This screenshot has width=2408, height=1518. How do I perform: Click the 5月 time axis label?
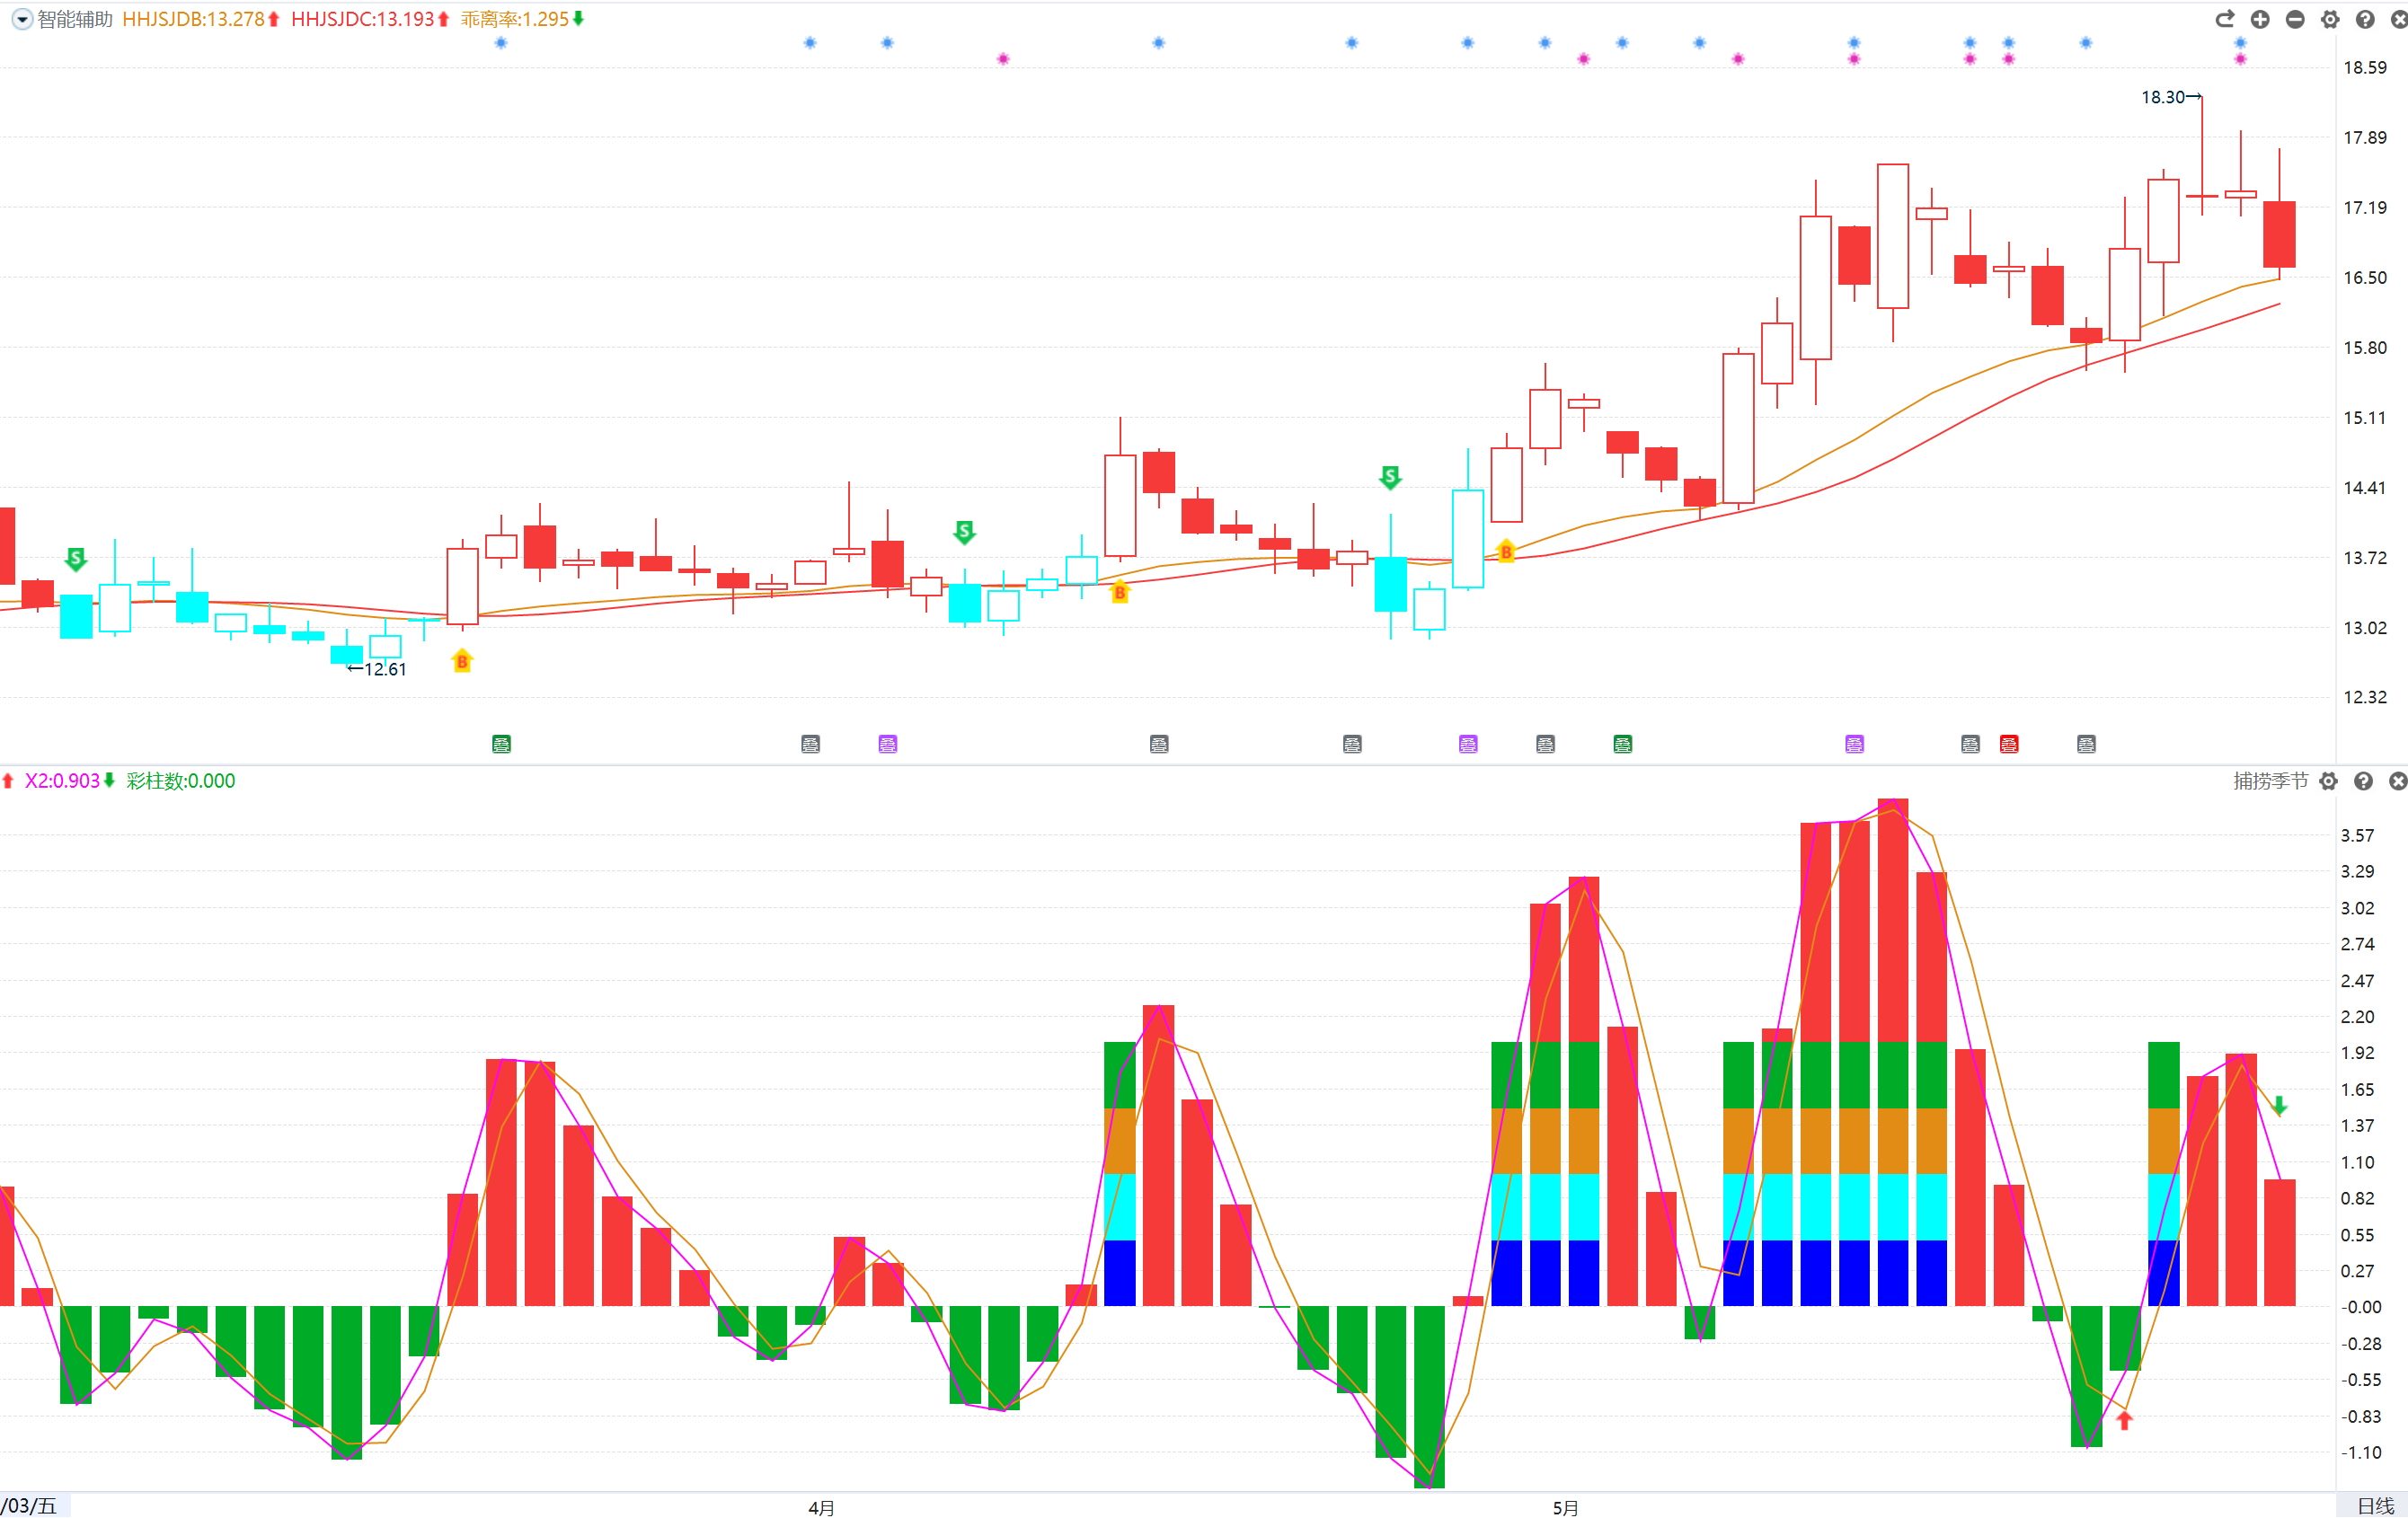click(x=1566, y=1507)
